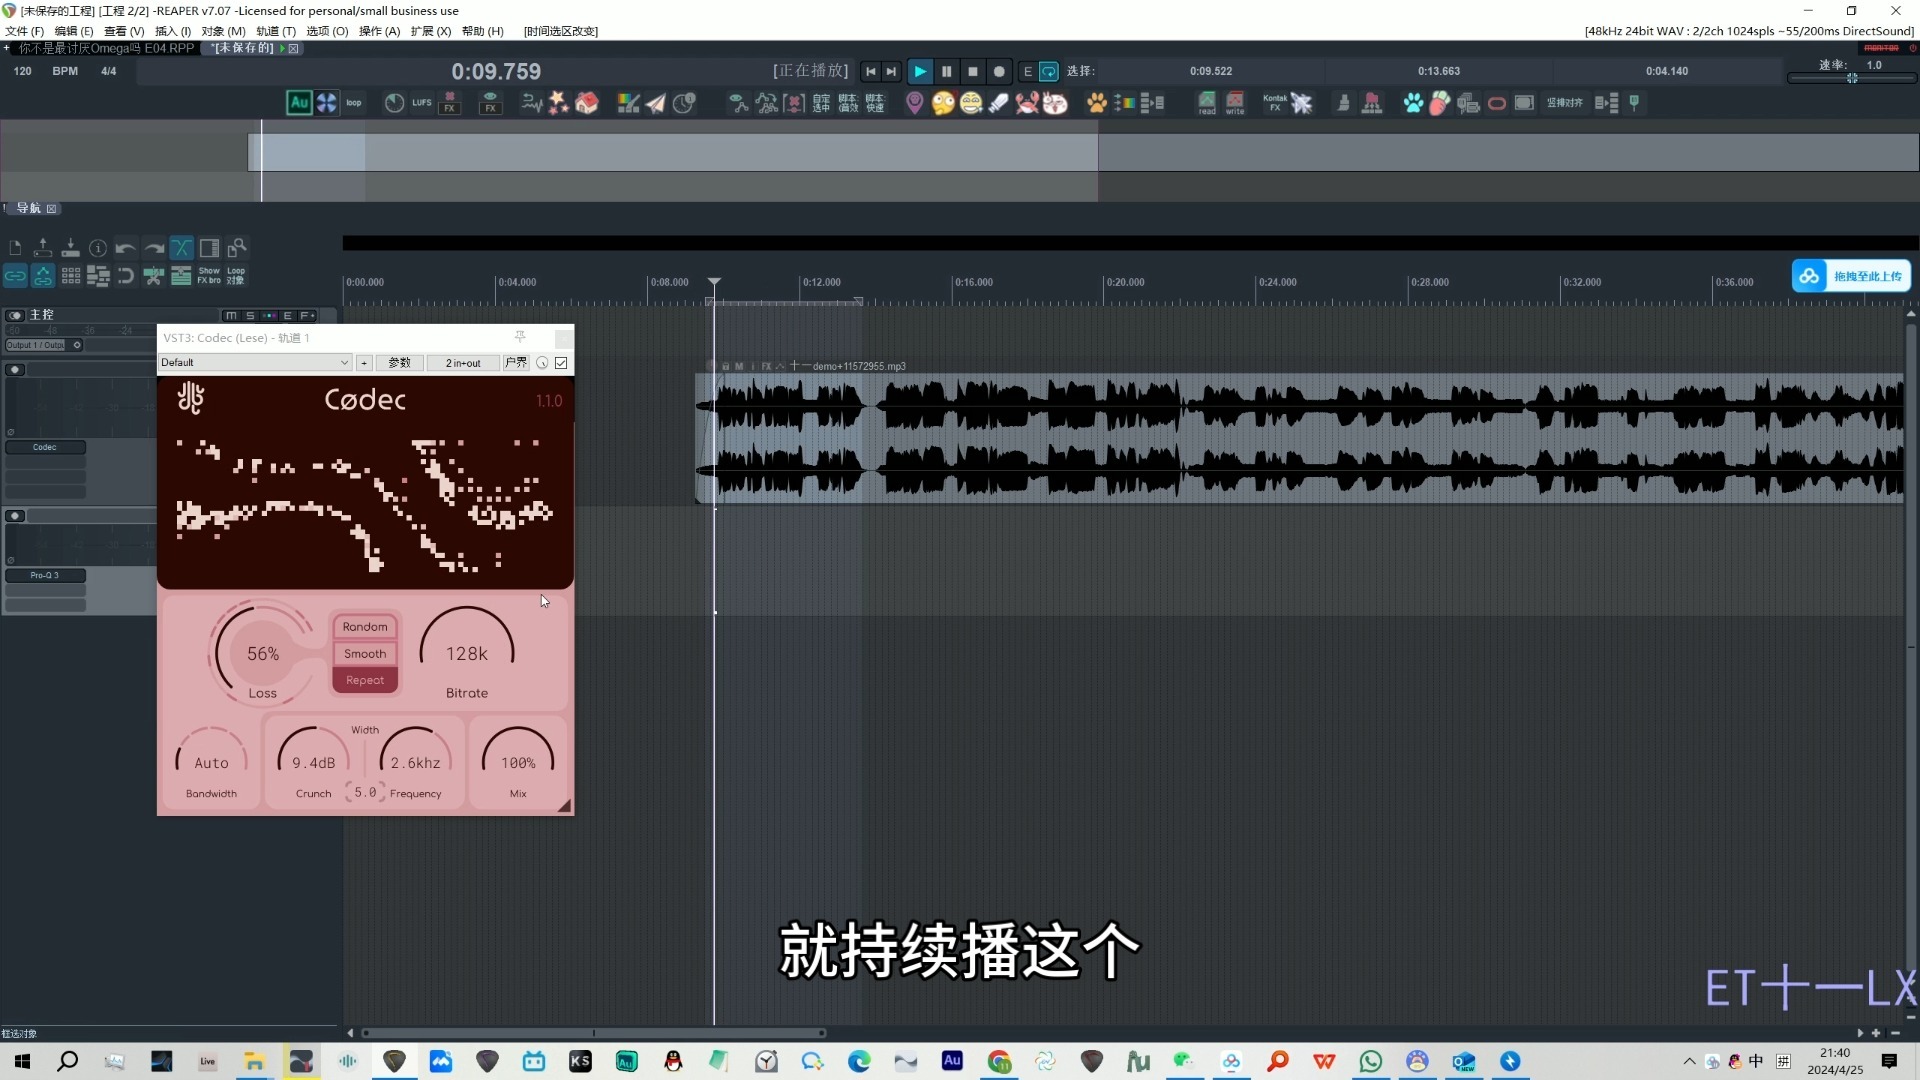Pin the Codec FX window on top
This screenshot has height=1080, width=1920.
520,337
